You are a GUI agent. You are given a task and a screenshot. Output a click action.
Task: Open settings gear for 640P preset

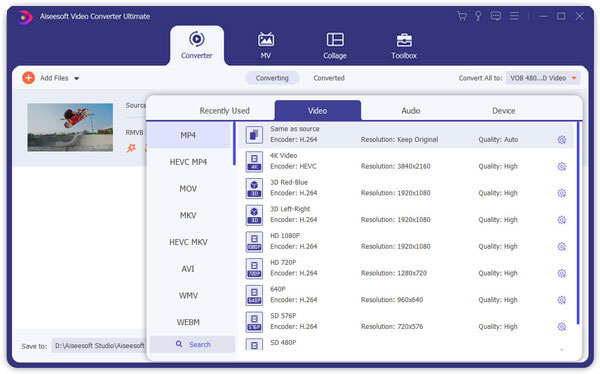[562, 300]
